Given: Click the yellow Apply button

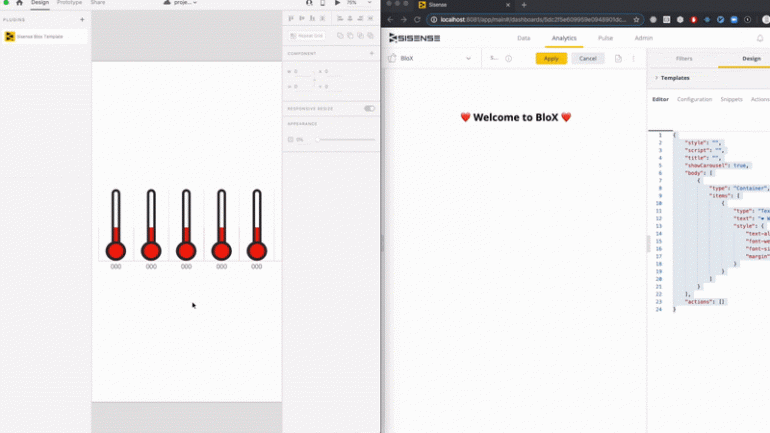Looking at the screenshot, I should point(551,59).
